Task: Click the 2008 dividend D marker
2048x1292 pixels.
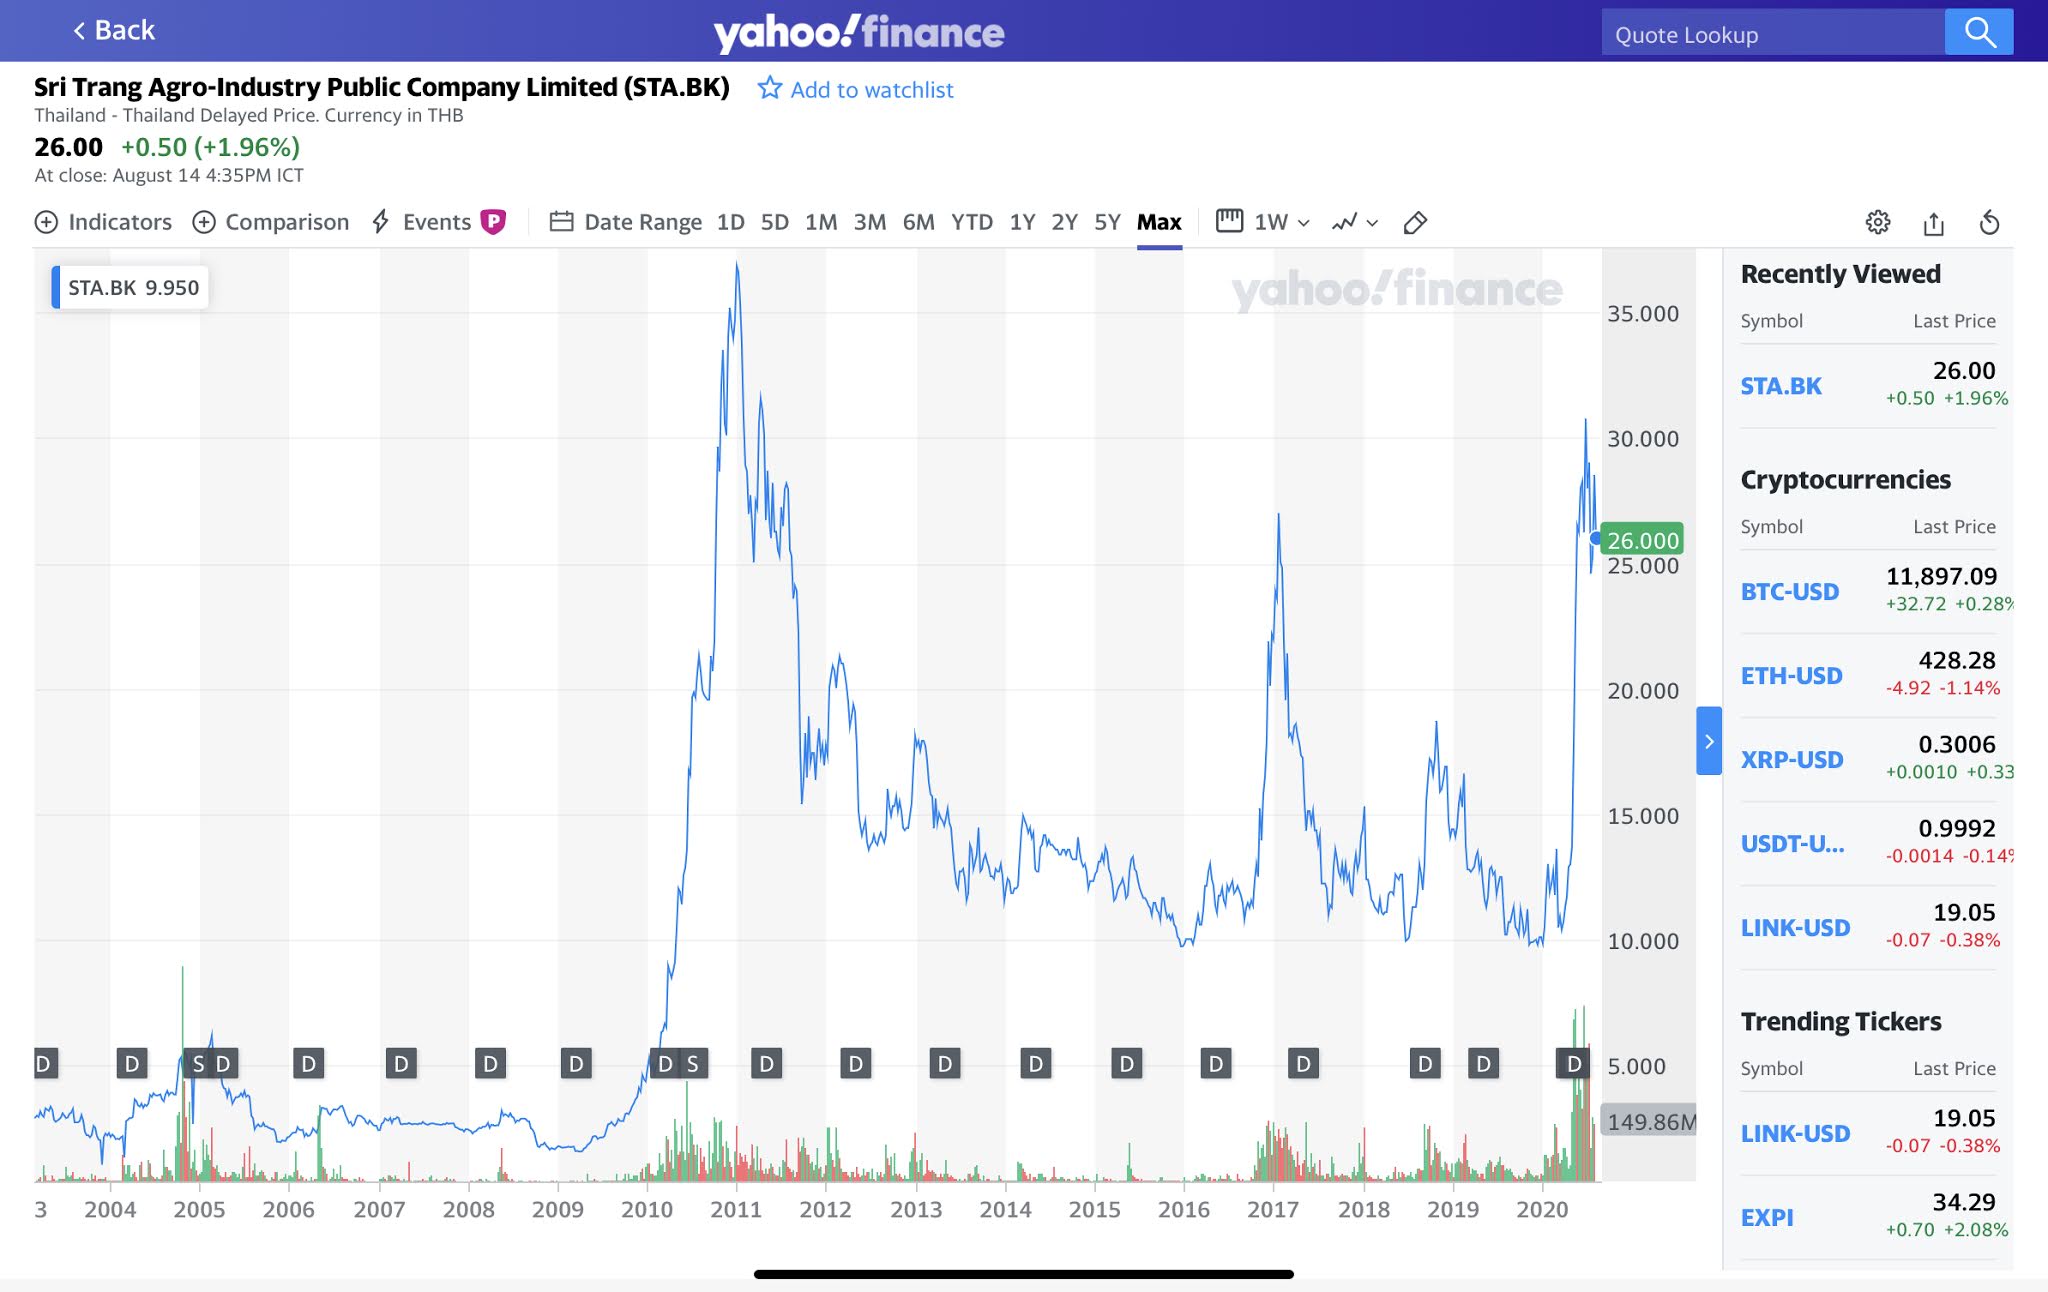Action: 490,1064
